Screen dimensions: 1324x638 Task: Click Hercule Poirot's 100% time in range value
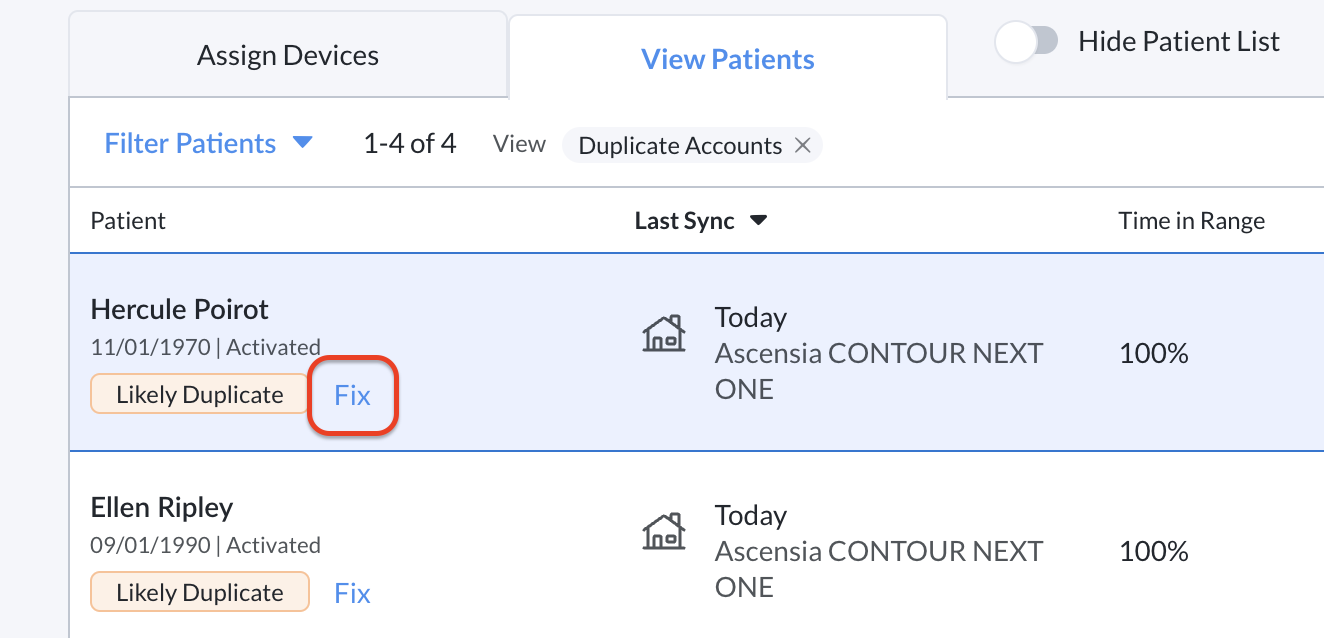point(1153,353)
